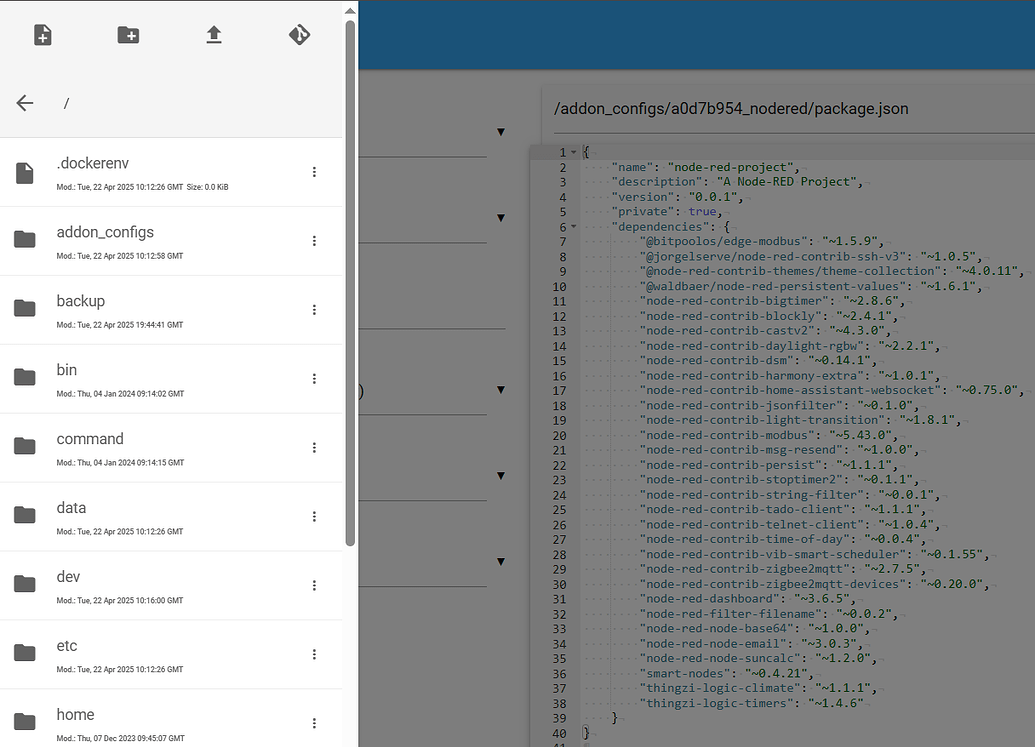The width and height of the screenshot is (1035, 747).
Task: Click the .dockerenv file icon
Action: pos(24,173)
